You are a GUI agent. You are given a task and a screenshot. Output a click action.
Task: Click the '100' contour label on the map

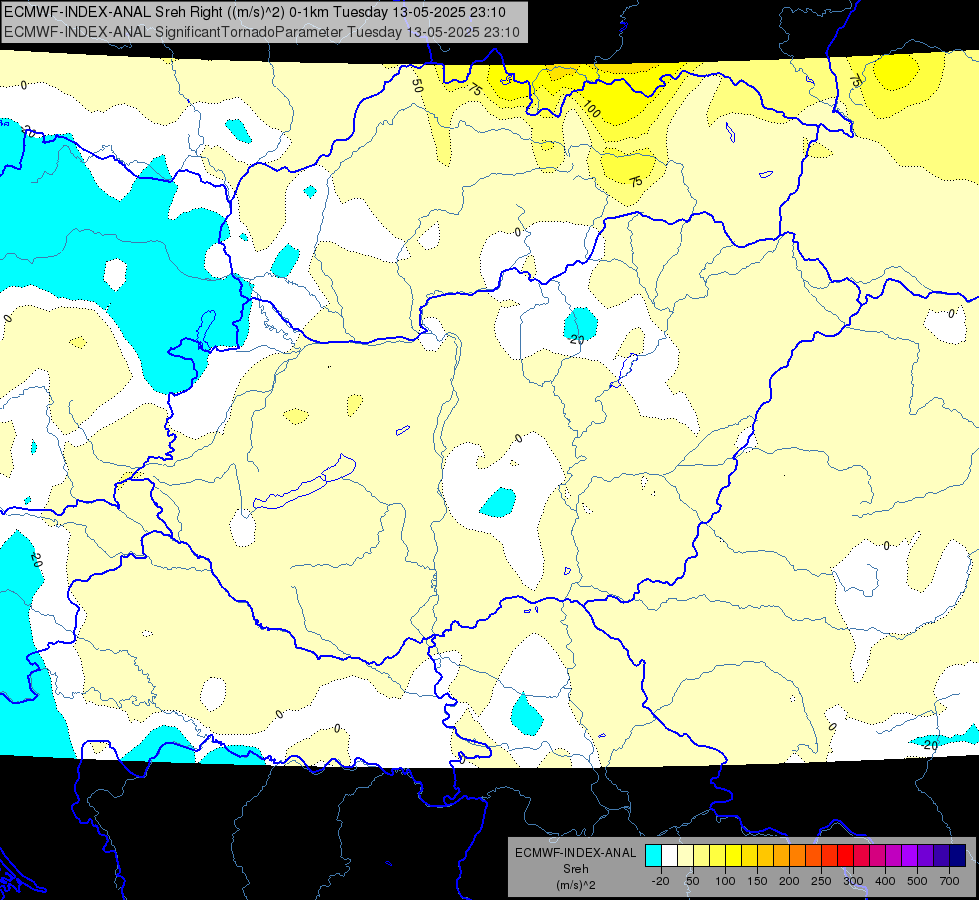click(590, 108)
